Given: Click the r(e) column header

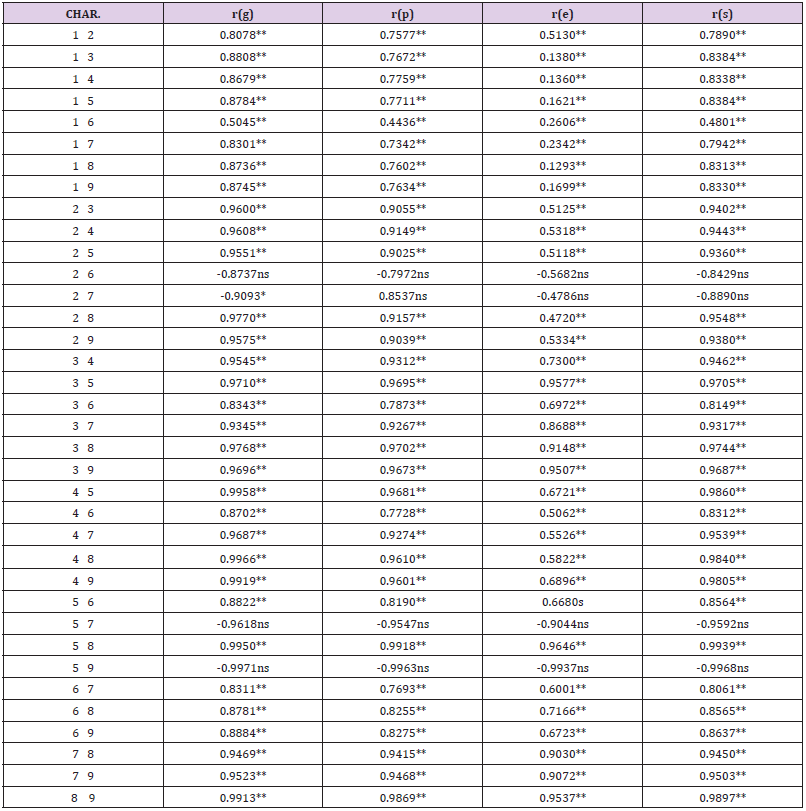Looking at the screenshot, I should pos(561,15).
